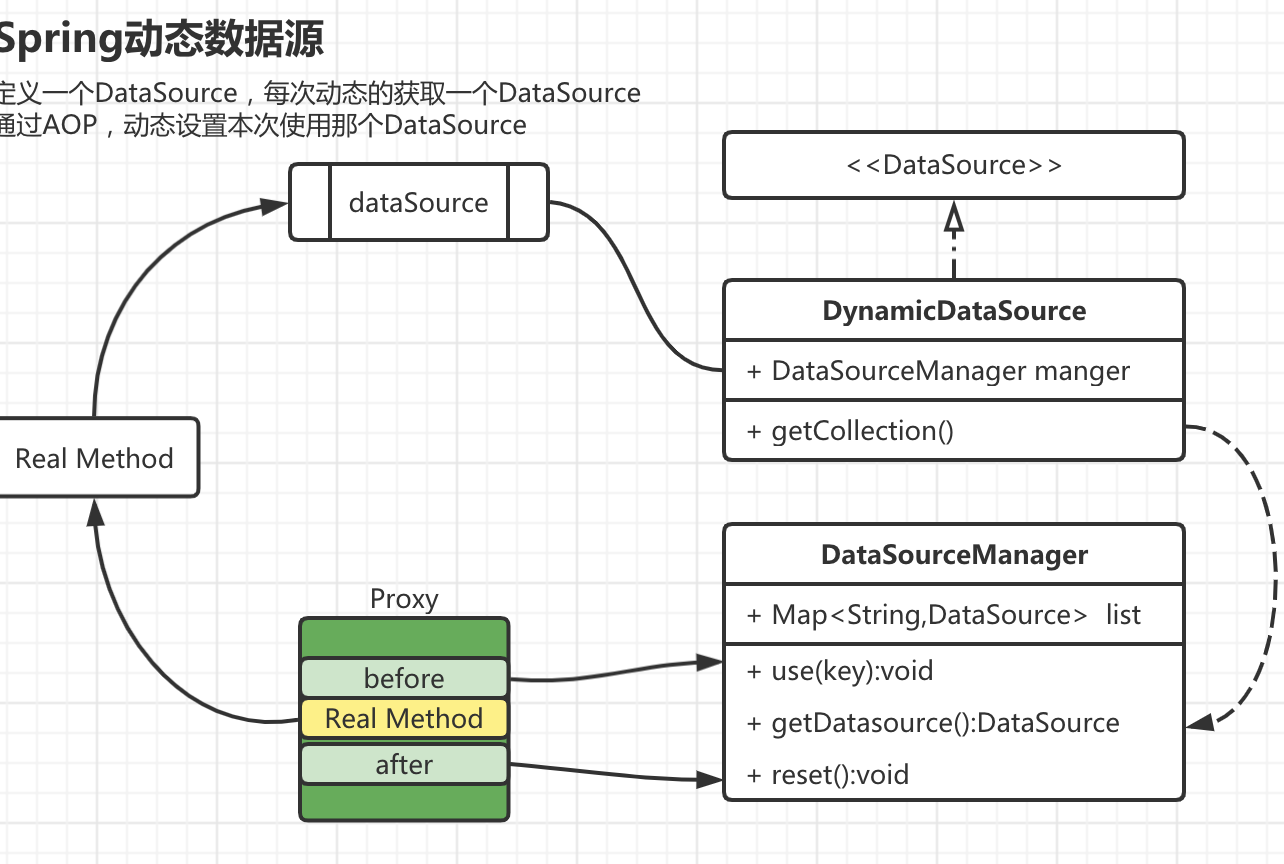Select the description line mentioning AOP

pos(262,125)
